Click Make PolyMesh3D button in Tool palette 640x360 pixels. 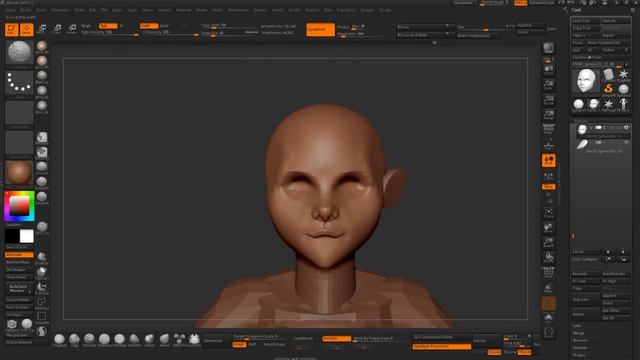(609, 43)
